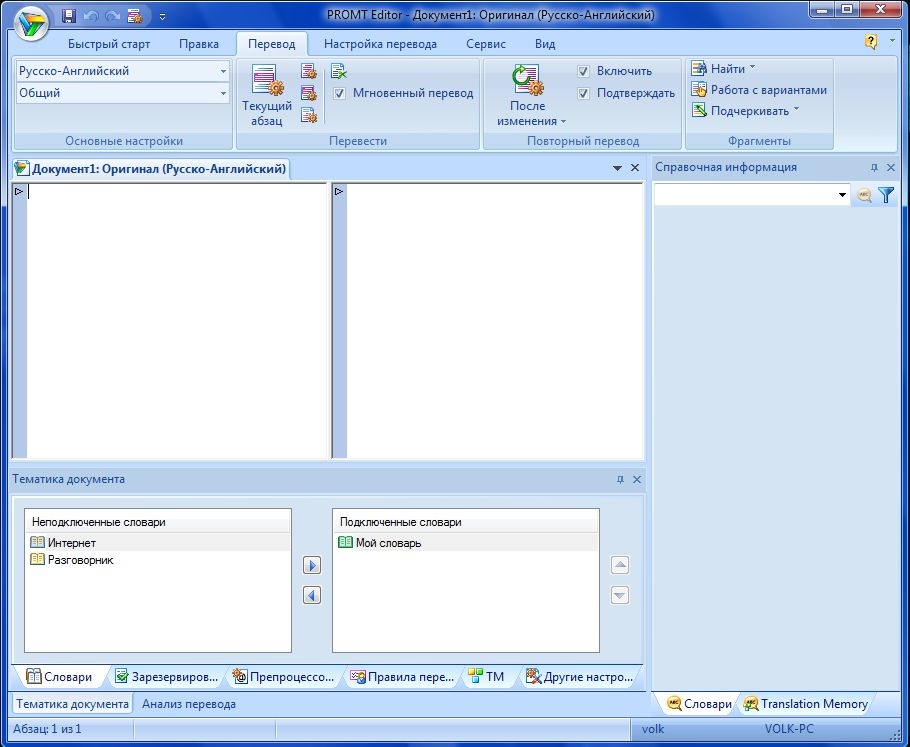Open the Общий topic dropdown
The height and width of the screenshot is (747, 910).
[x=223, y=93]
